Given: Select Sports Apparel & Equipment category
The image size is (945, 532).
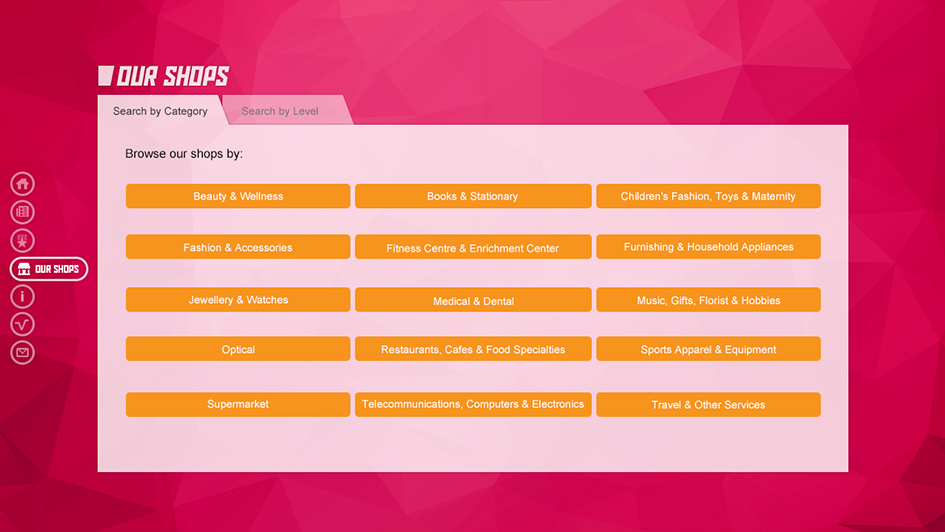Looking at the screenshot, I should pos(708,349).
